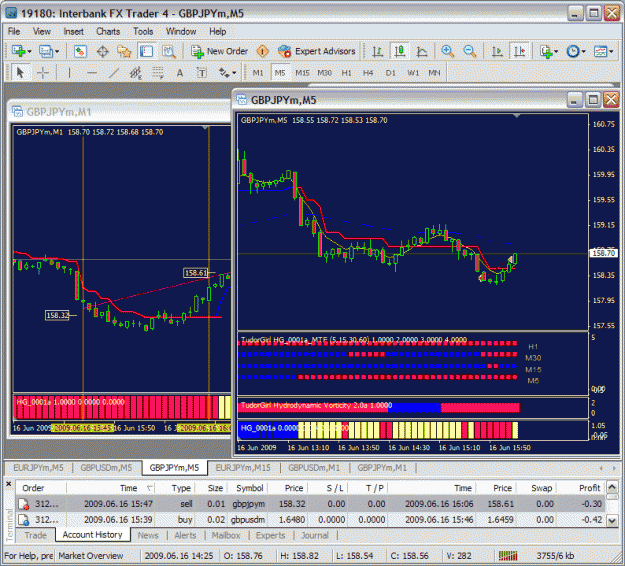Screen dimensions: 625x566
Task: Open the Periods clock dropdown
Action: (x=576, y=51)
